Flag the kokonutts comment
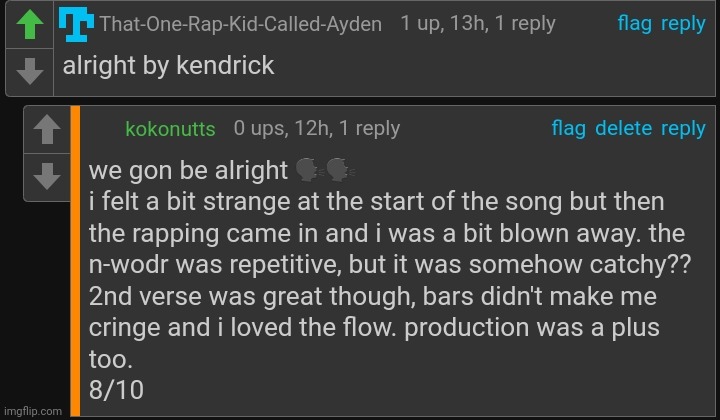 point(568,129)
